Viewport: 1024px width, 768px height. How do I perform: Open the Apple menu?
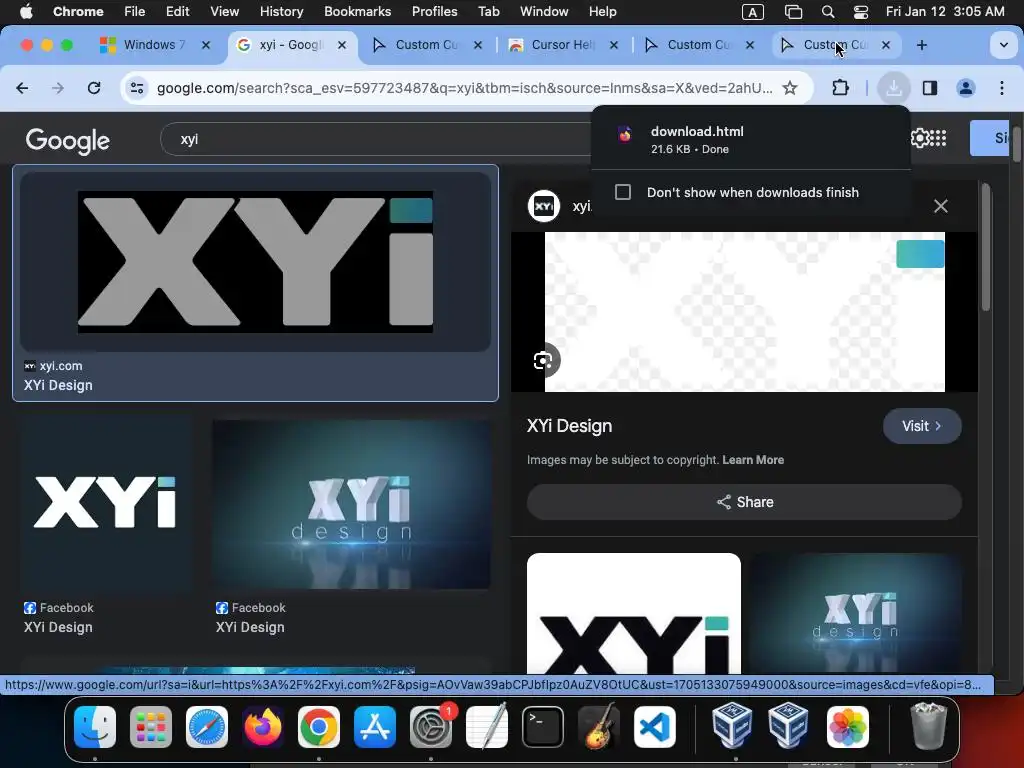(26, 12)
